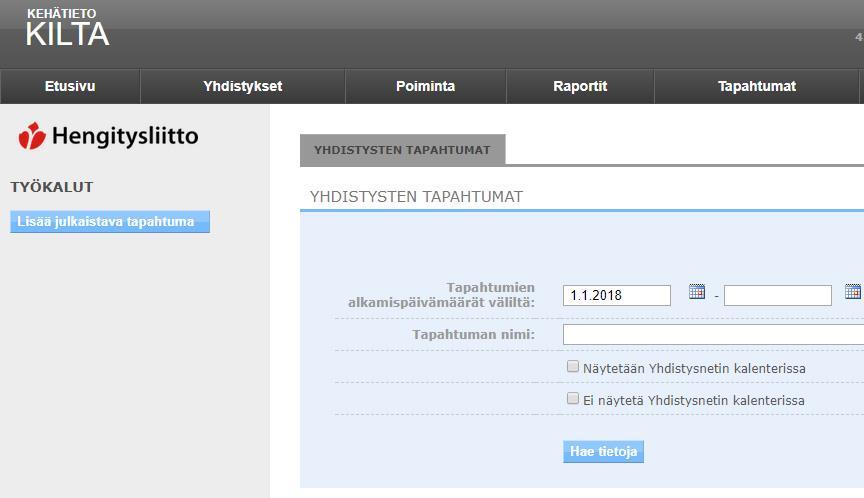Focus the Tapahtuman nimi text field
The width and height of the screenshot is (864, 498).
(x=714, y=334)
